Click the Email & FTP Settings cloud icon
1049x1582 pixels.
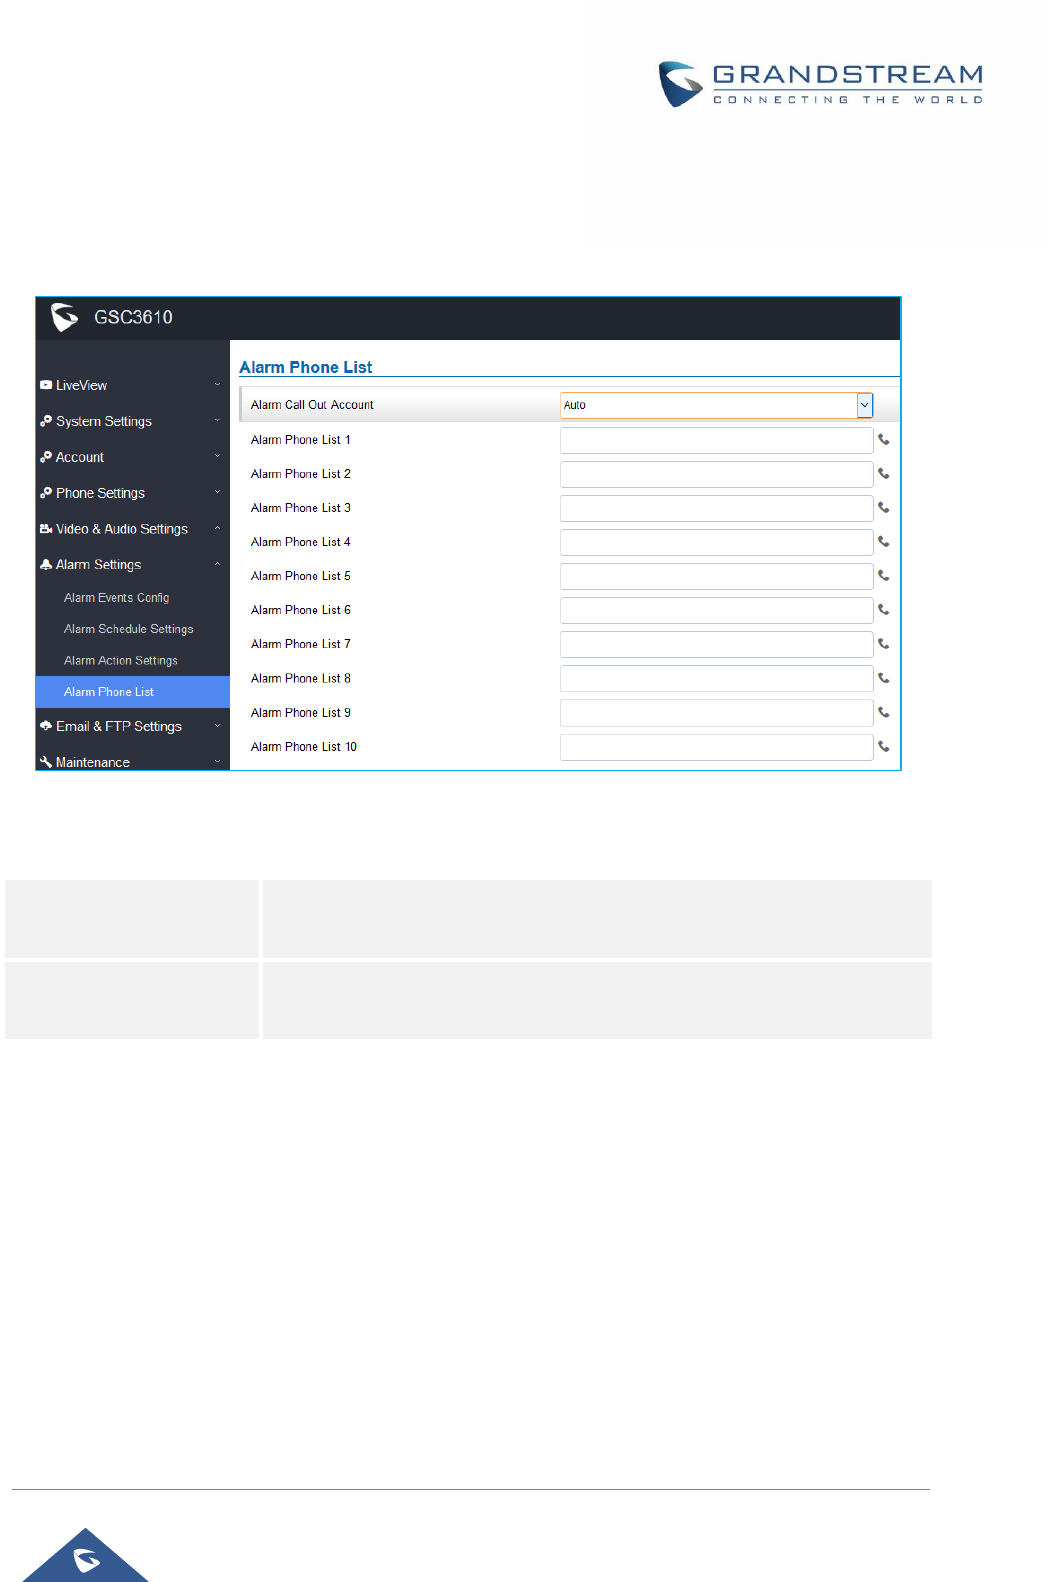[x=46, y=726]
